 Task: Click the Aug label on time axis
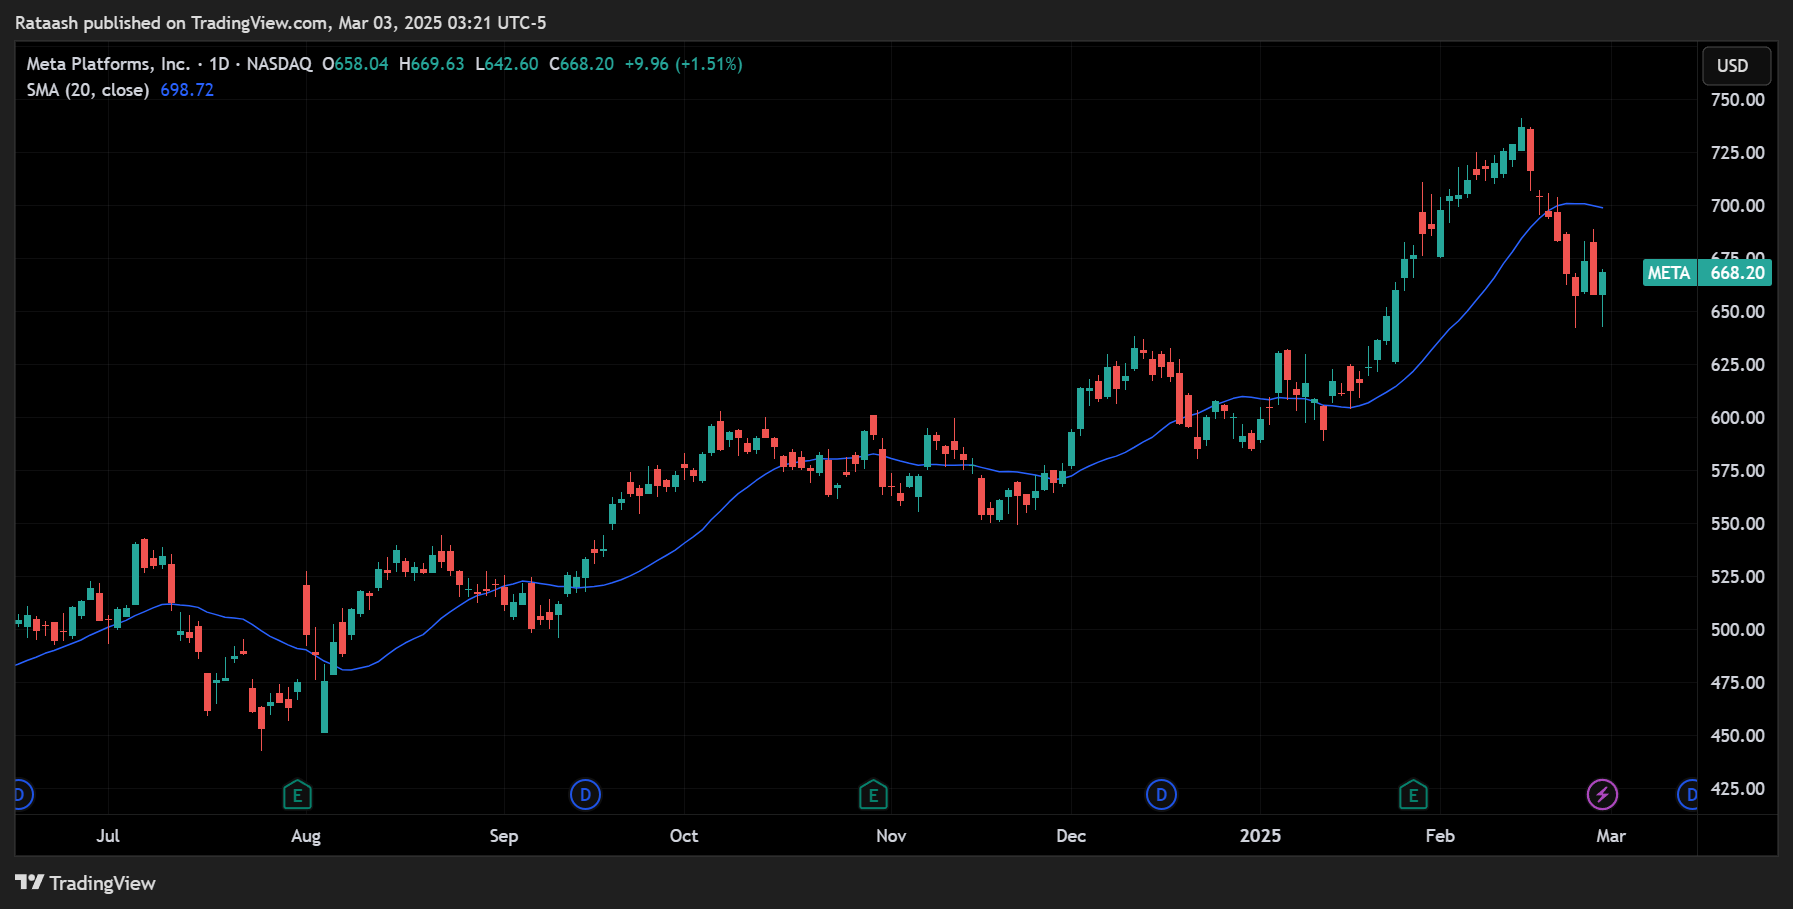(x=306, y=837)
